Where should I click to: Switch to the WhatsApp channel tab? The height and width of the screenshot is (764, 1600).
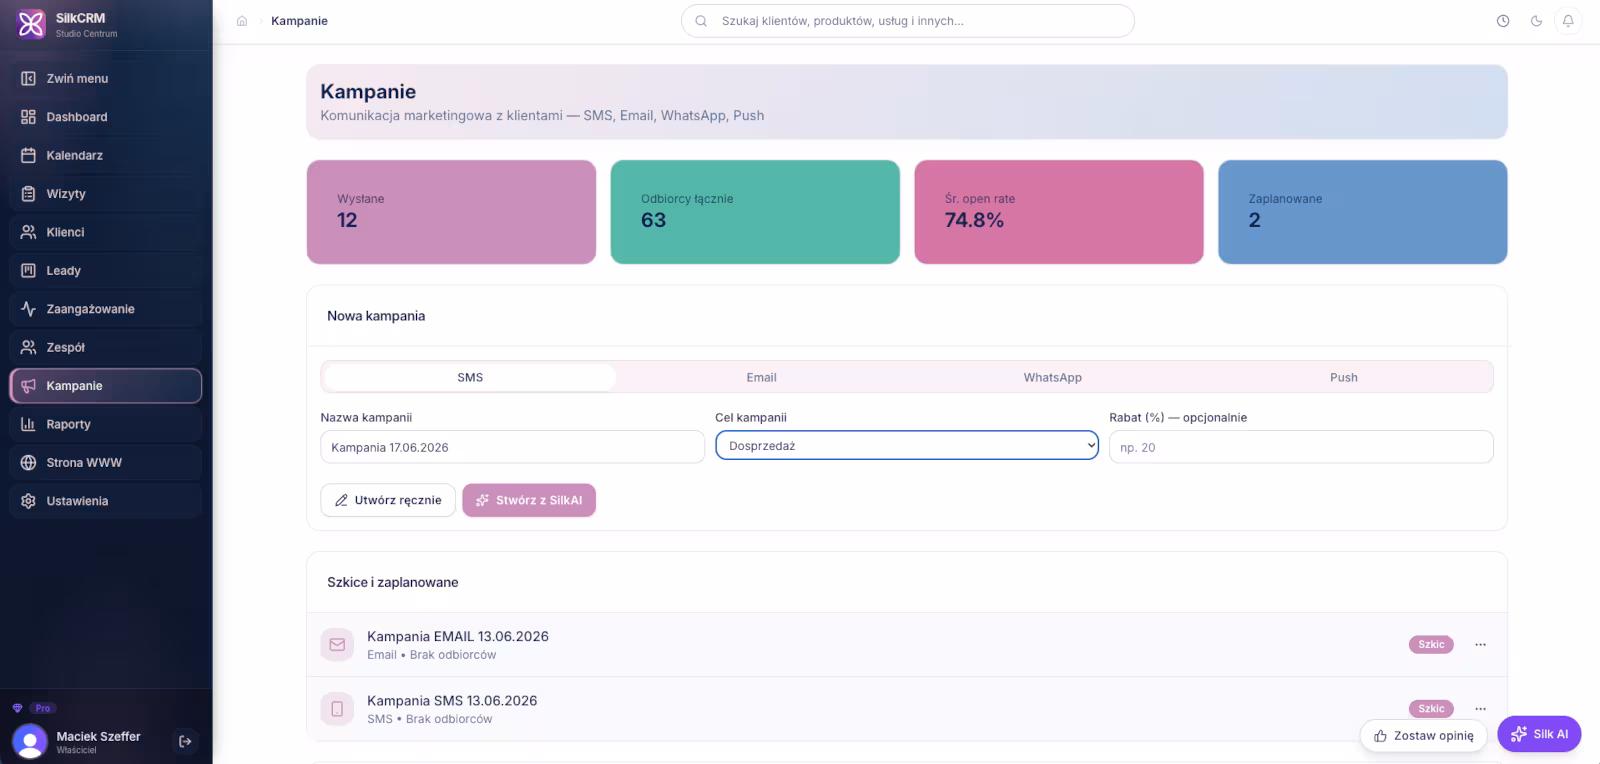click(x=1052, y=377)
